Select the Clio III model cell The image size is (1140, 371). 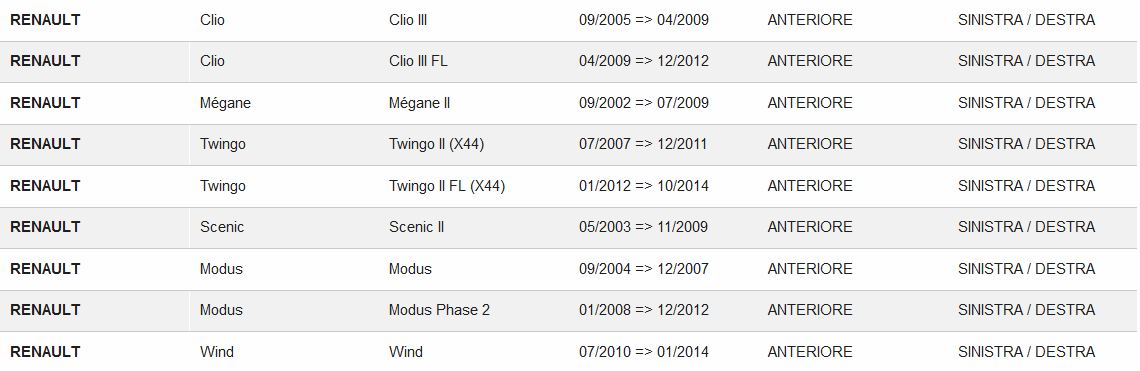tap(408, 20)
